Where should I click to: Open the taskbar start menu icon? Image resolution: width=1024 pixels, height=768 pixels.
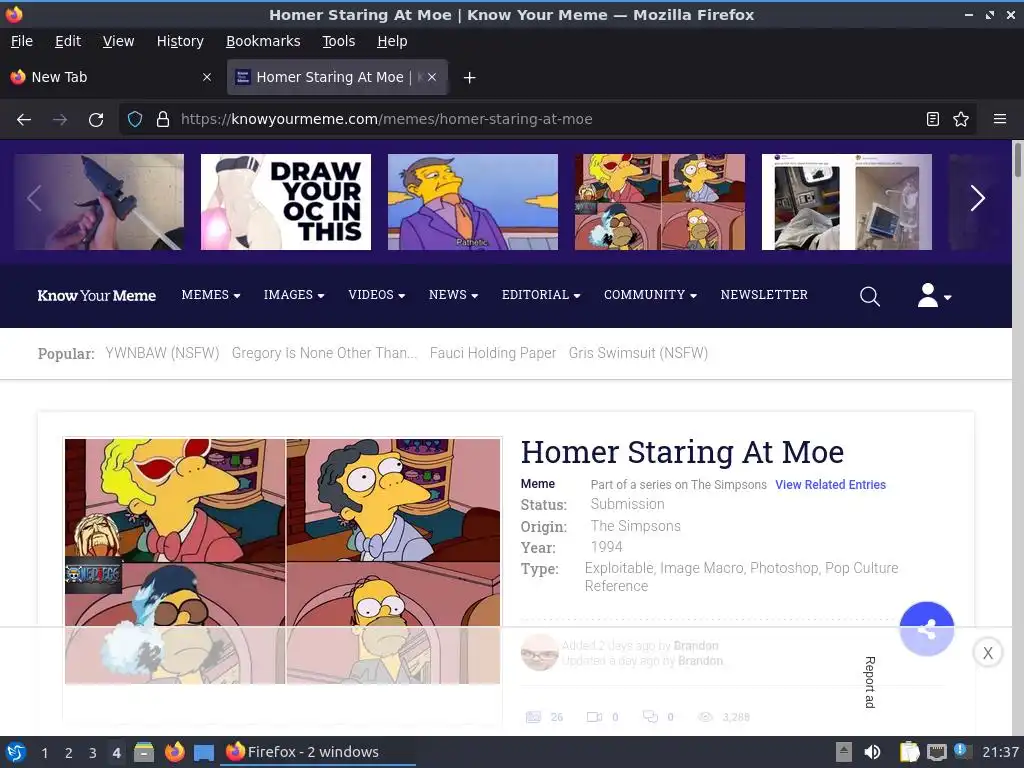point(16,752)
